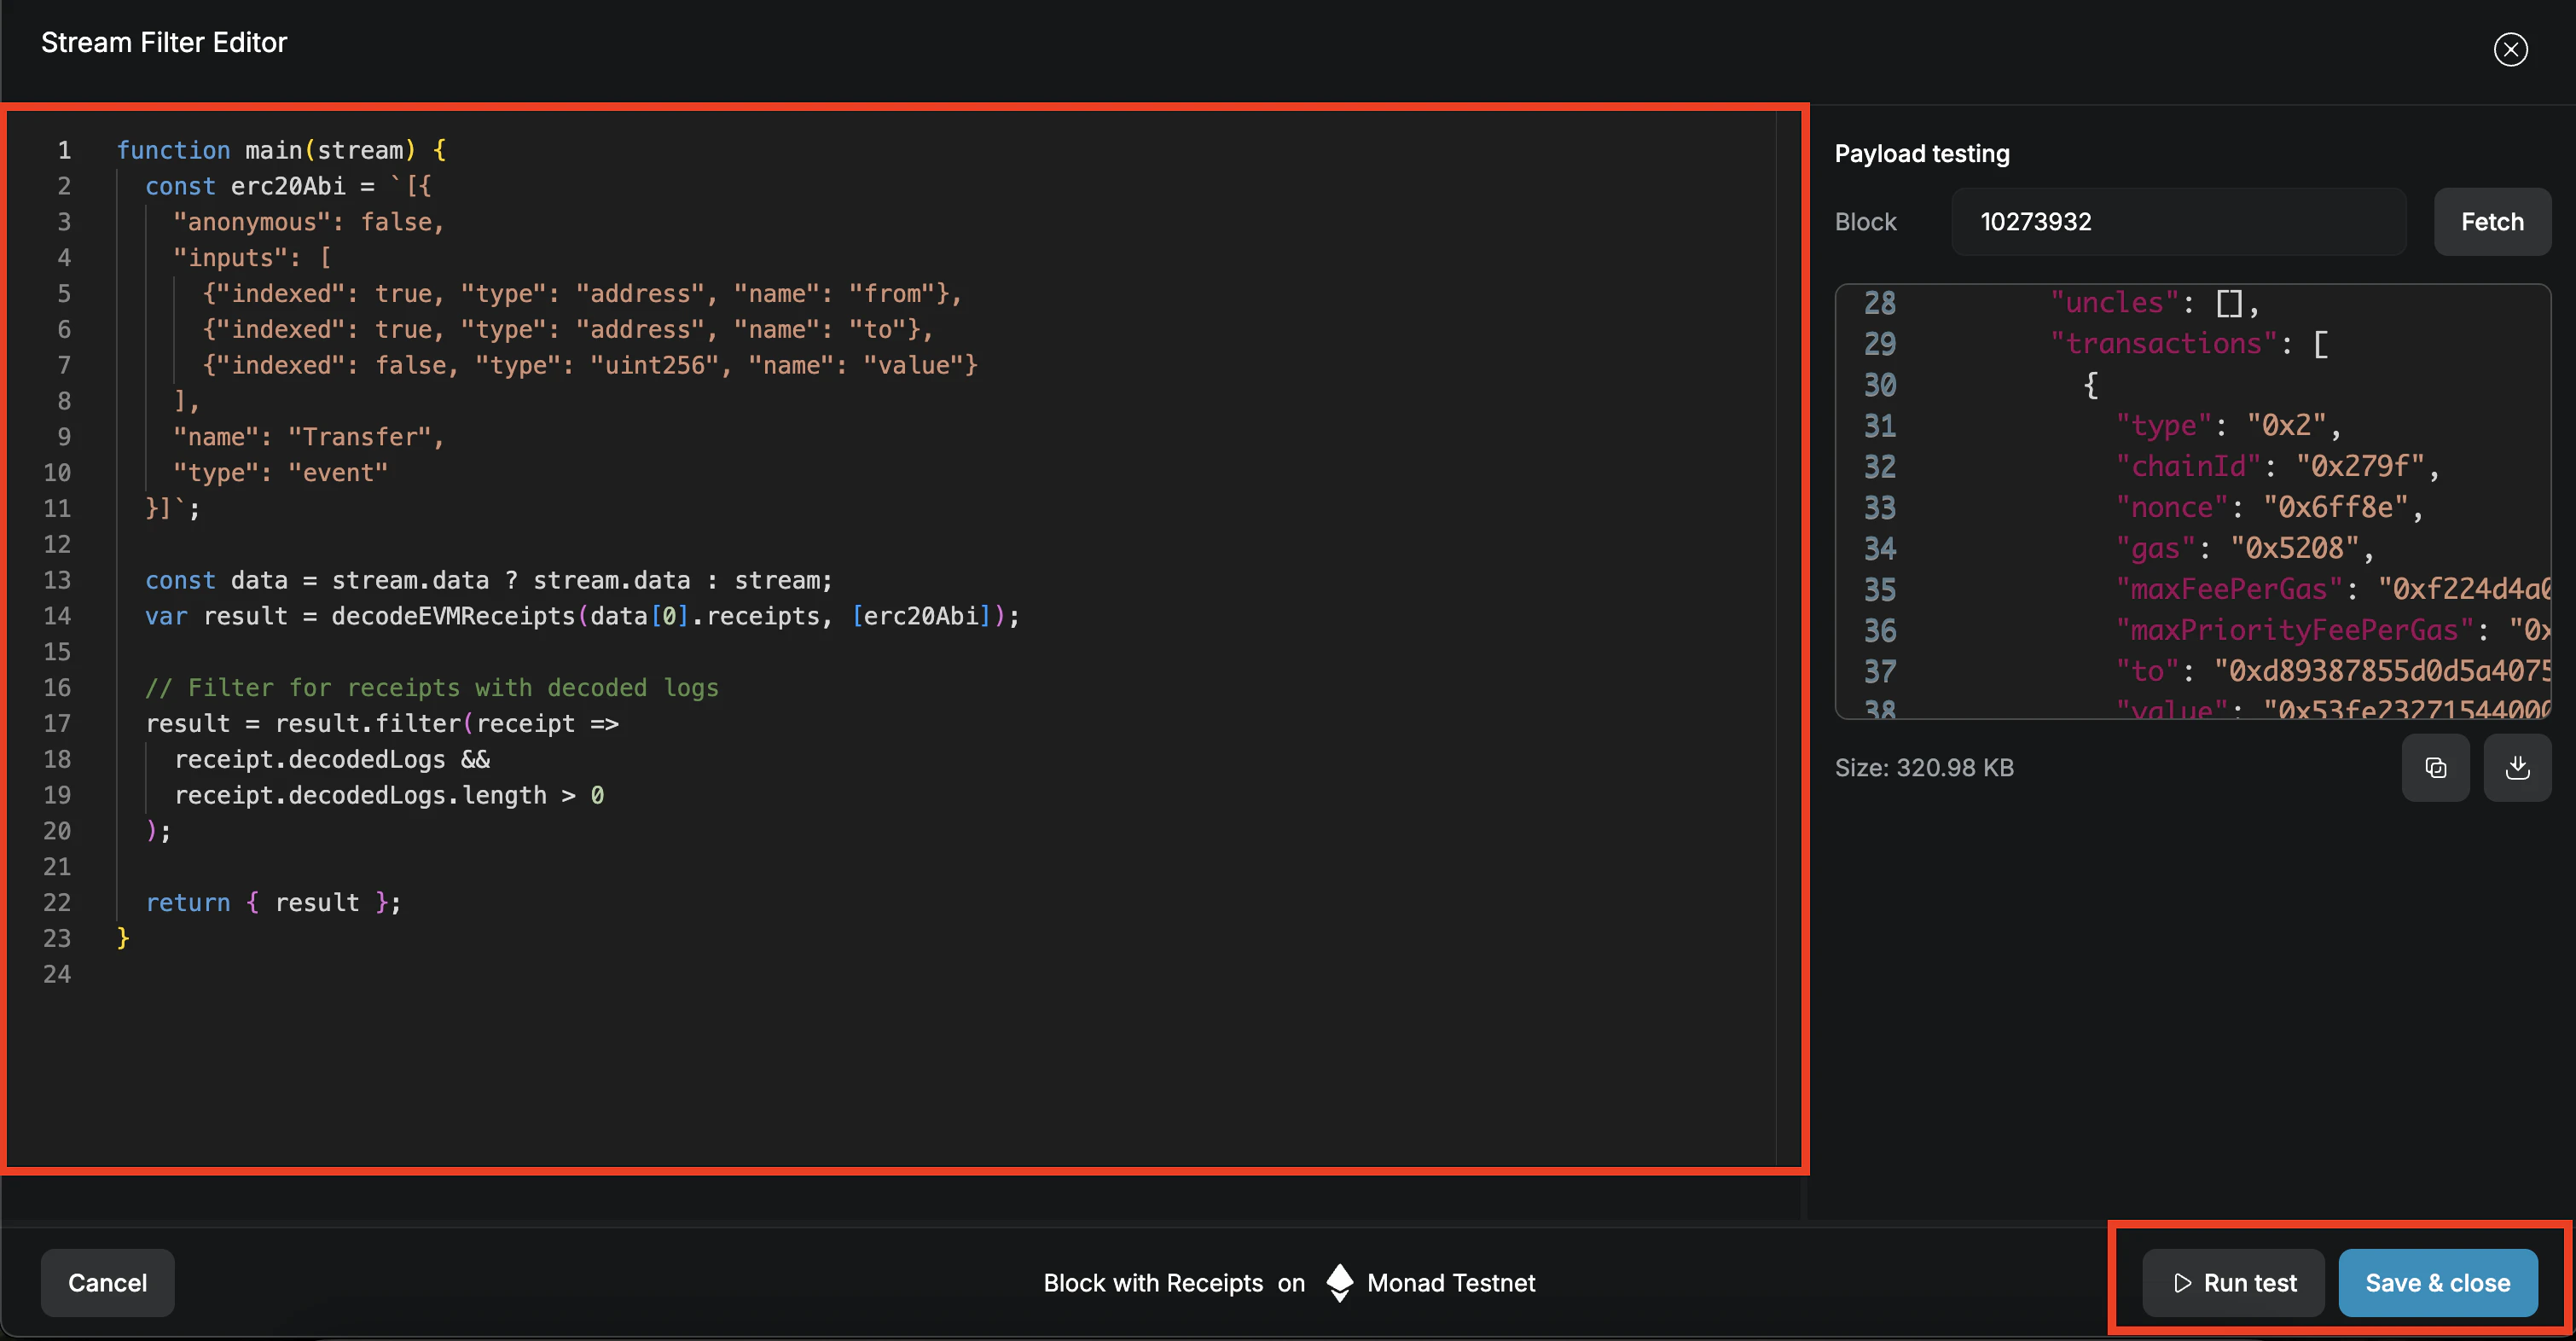This screenshot has width=2576, height=1341.
Task: Click the Monad Testnet label
Action: click(1451, 1283)
